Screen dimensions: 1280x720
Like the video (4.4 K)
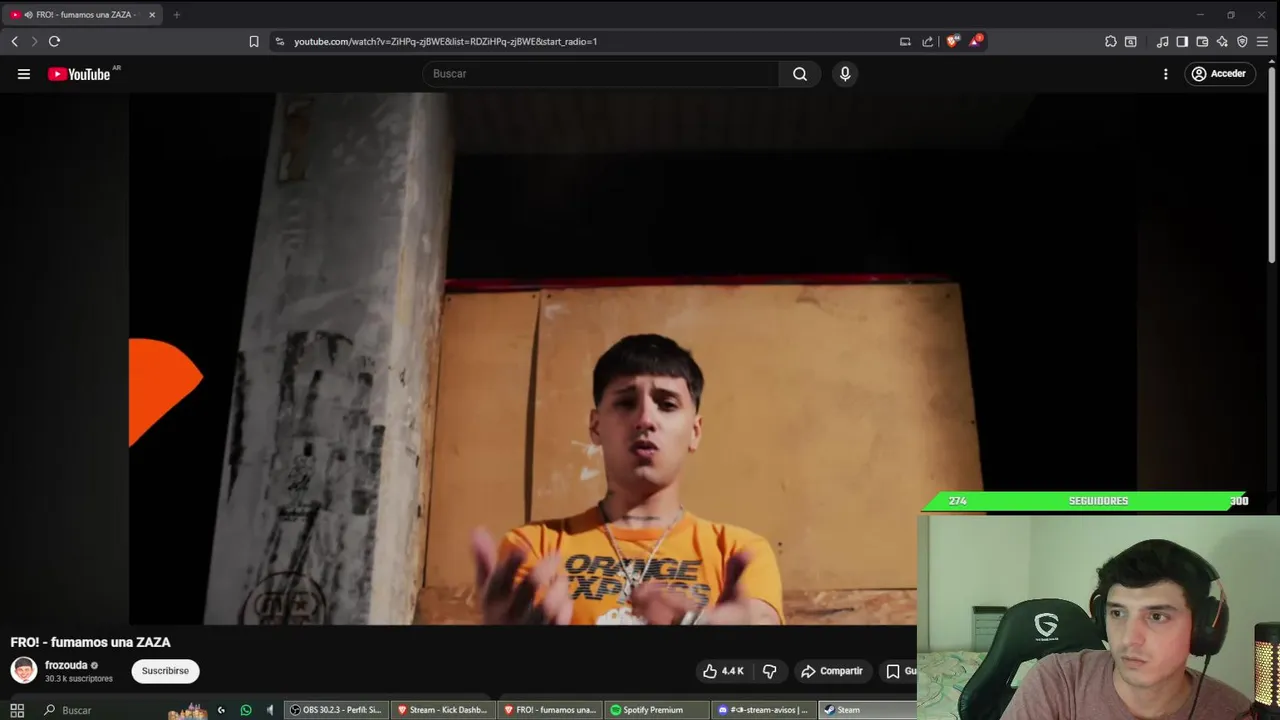click(x=723, y=671)
